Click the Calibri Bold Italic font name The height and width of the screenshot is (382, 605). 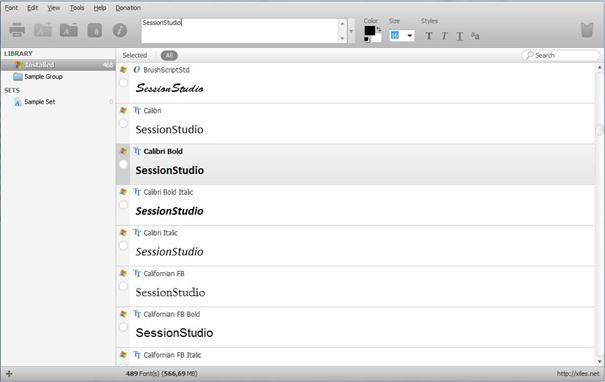(168, 192)
